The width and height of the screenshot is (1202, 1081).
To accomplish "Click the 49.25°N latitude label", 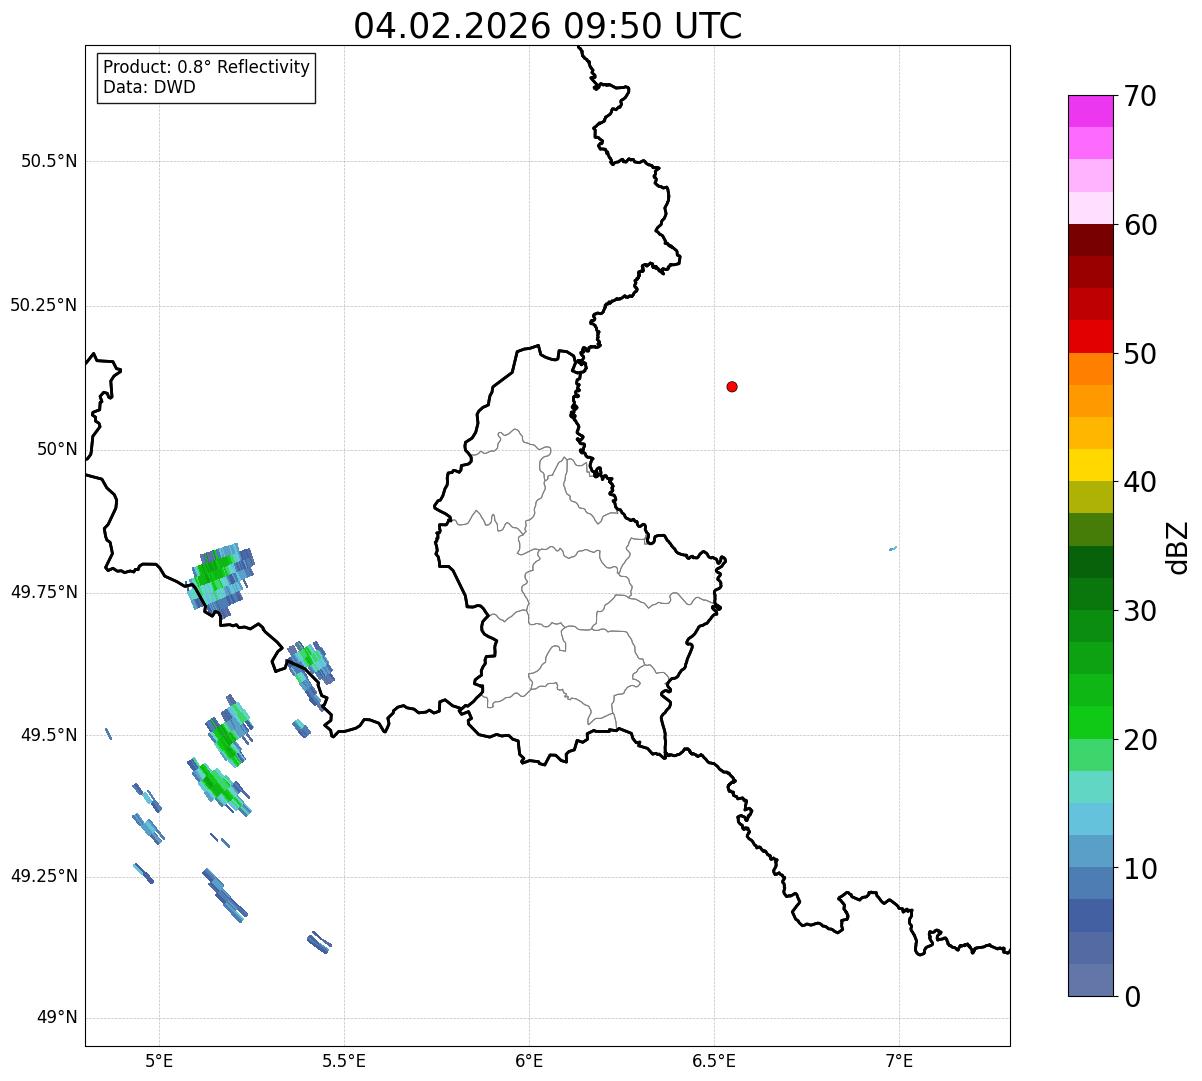I will pos(44,876).
